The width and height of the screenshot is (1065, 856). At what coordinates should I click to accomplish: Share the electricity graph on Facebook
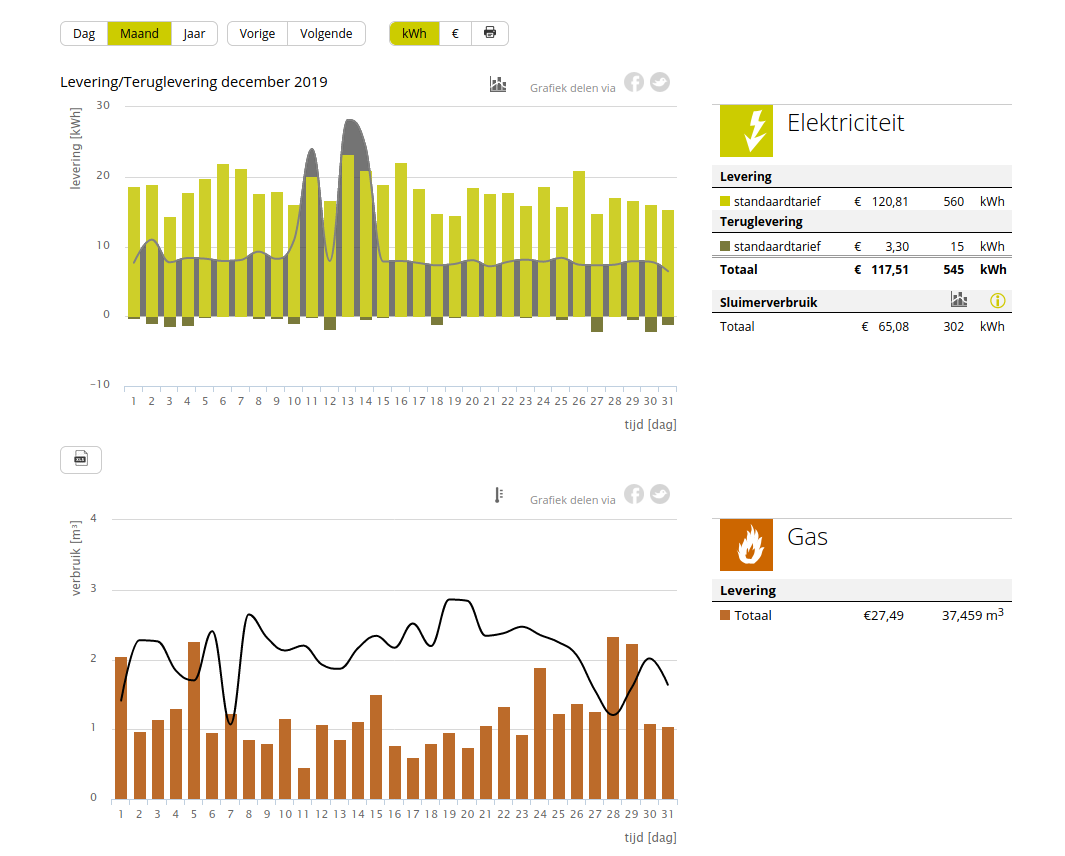tap(634, 83)
